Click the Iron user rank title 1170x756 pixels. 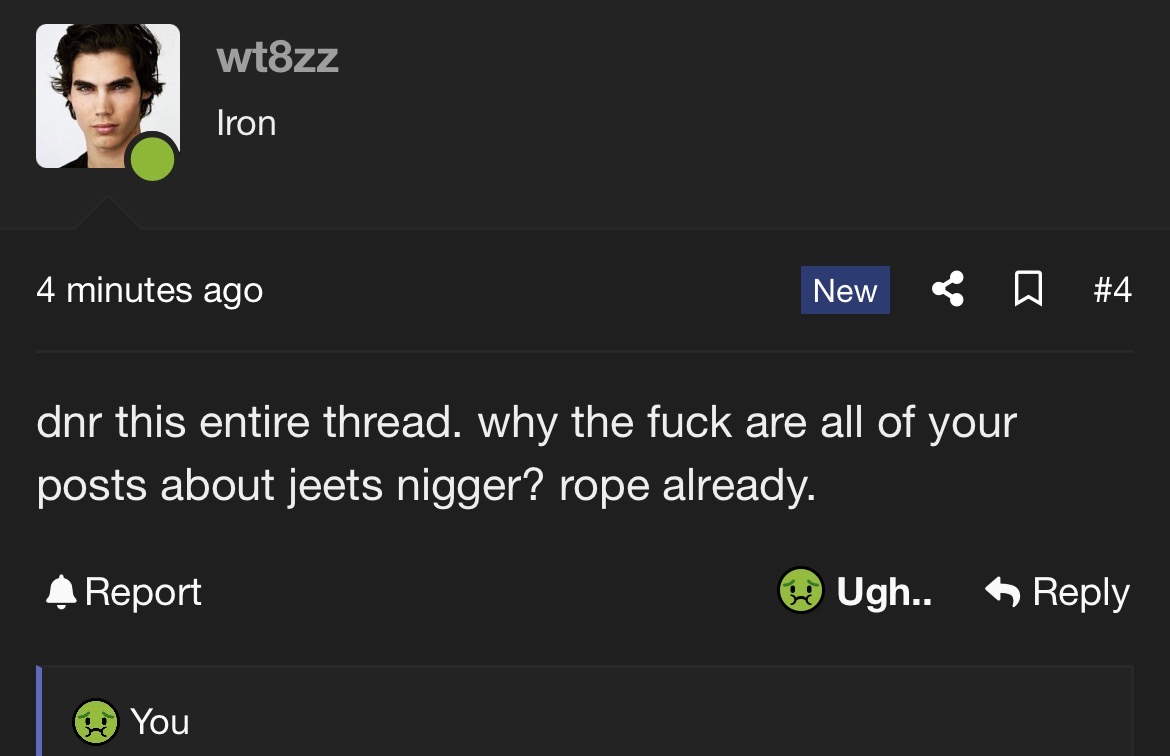click(x=246, y=123)
